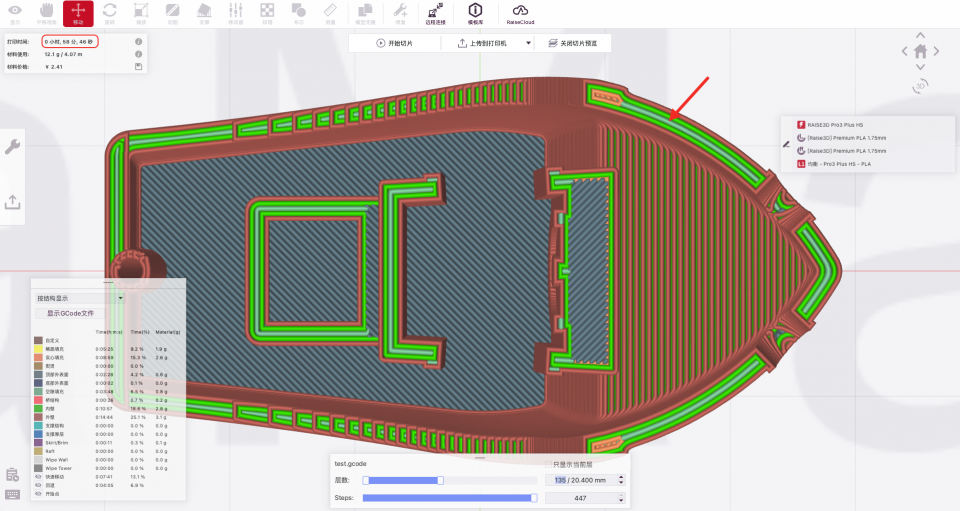Image resolution: width=960 pixels, height=511 pixels.
Task: Open the 按结构显示 display mode dropdown
Action: click(x=79, y=298)
